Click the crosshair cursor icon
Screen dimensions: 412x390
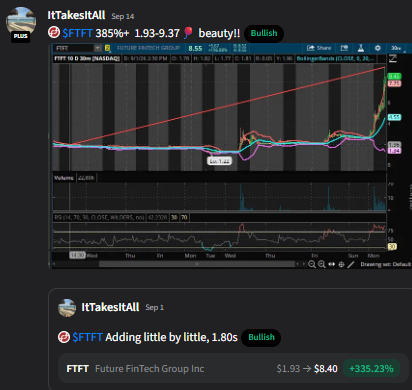(x=341, y=264)
